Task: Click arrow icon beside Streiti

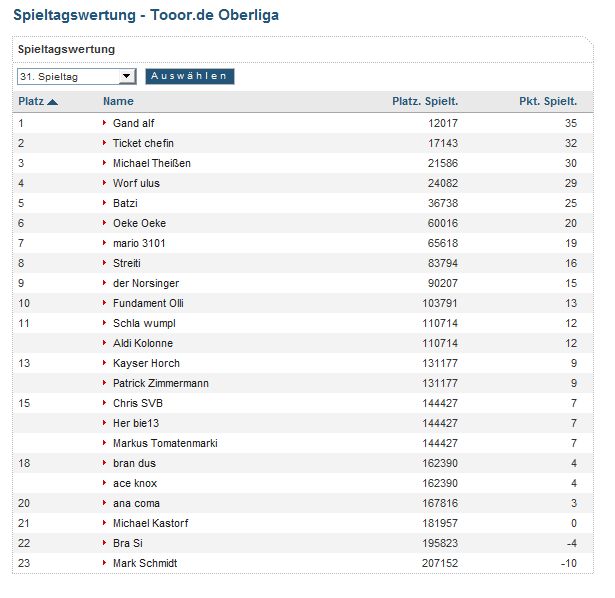Action: [104, 263]
